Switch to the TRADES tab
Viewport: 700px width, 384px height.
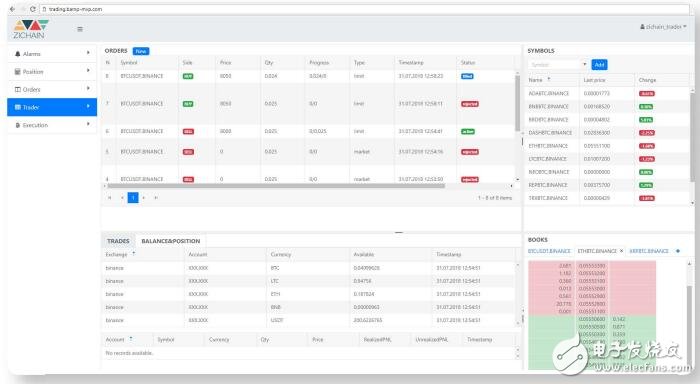coord(118,241)
